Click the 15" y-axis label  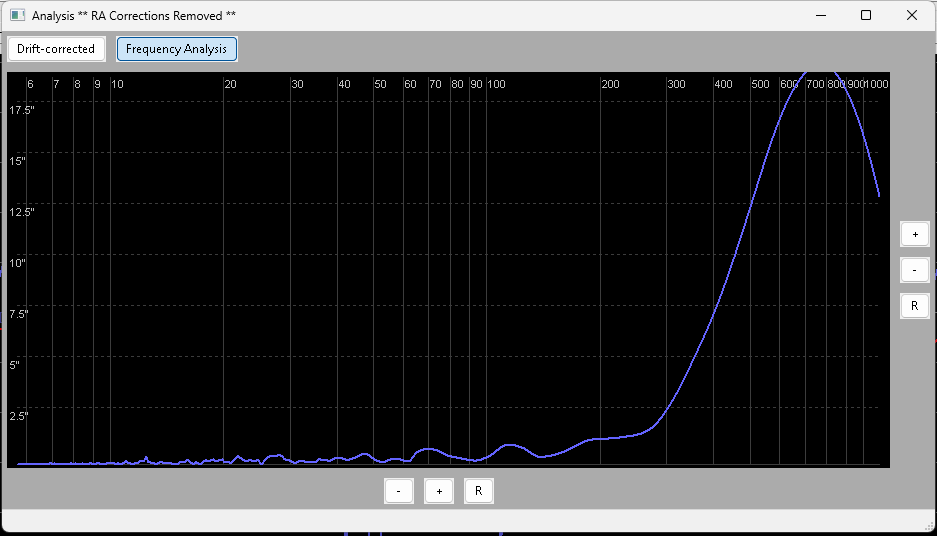[x=17, y=161]
